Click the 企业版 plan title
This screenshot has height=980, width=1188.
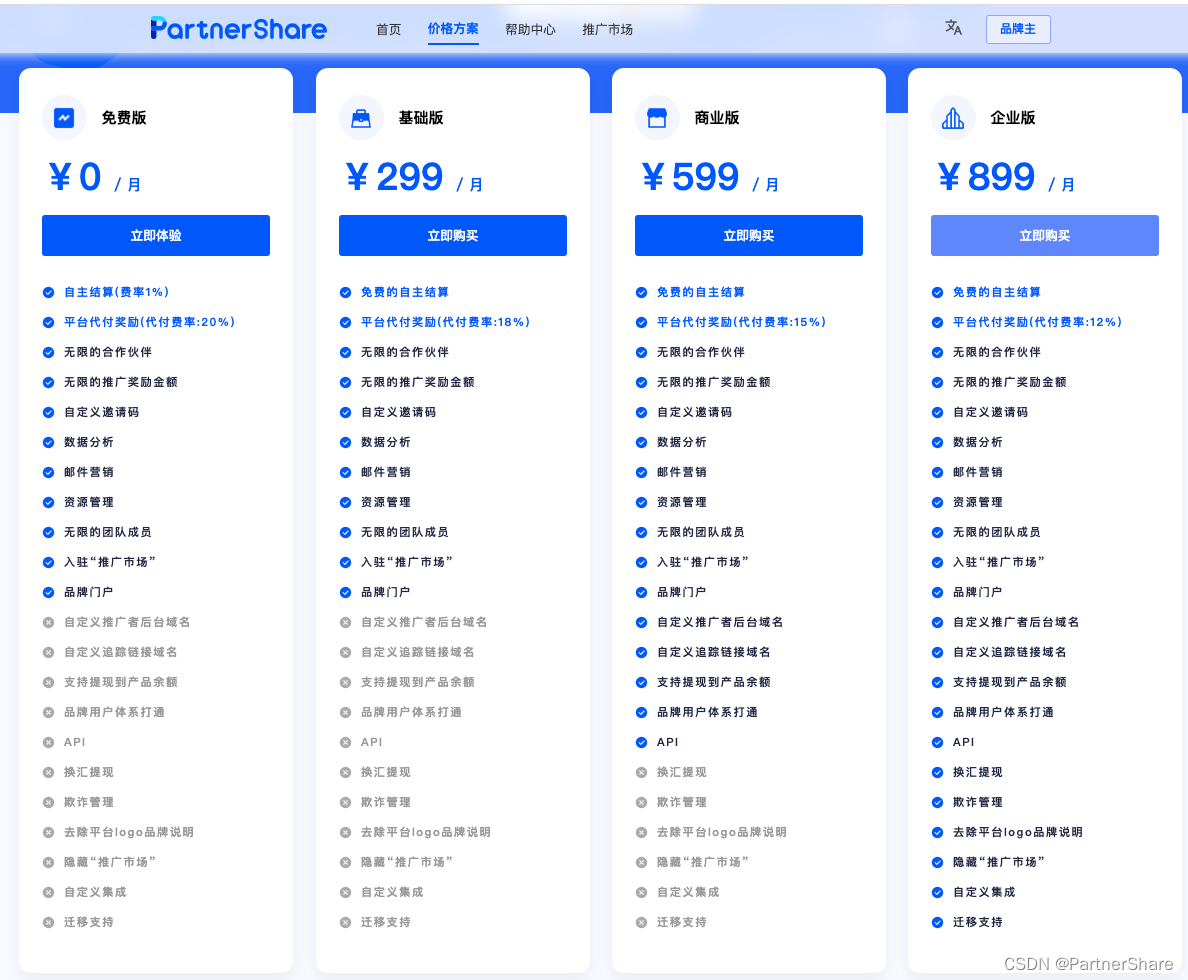click(x=1013, y=117)
